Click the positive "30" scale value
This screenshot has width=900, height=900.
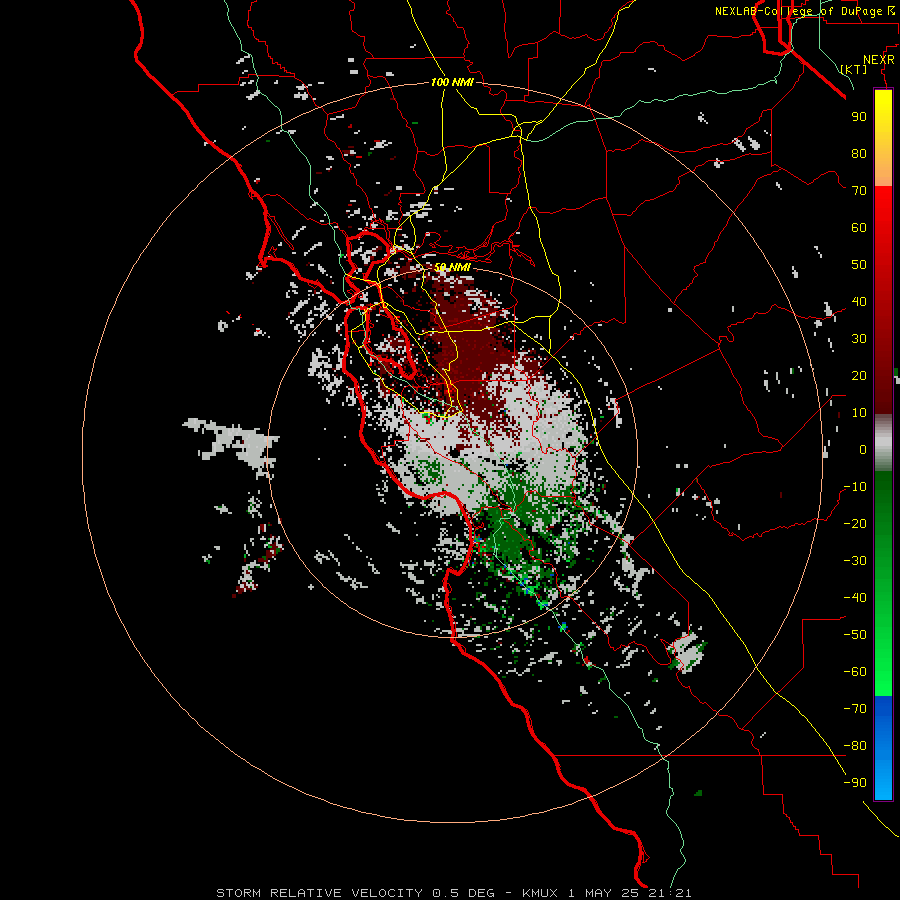click(x=859, y=339)
